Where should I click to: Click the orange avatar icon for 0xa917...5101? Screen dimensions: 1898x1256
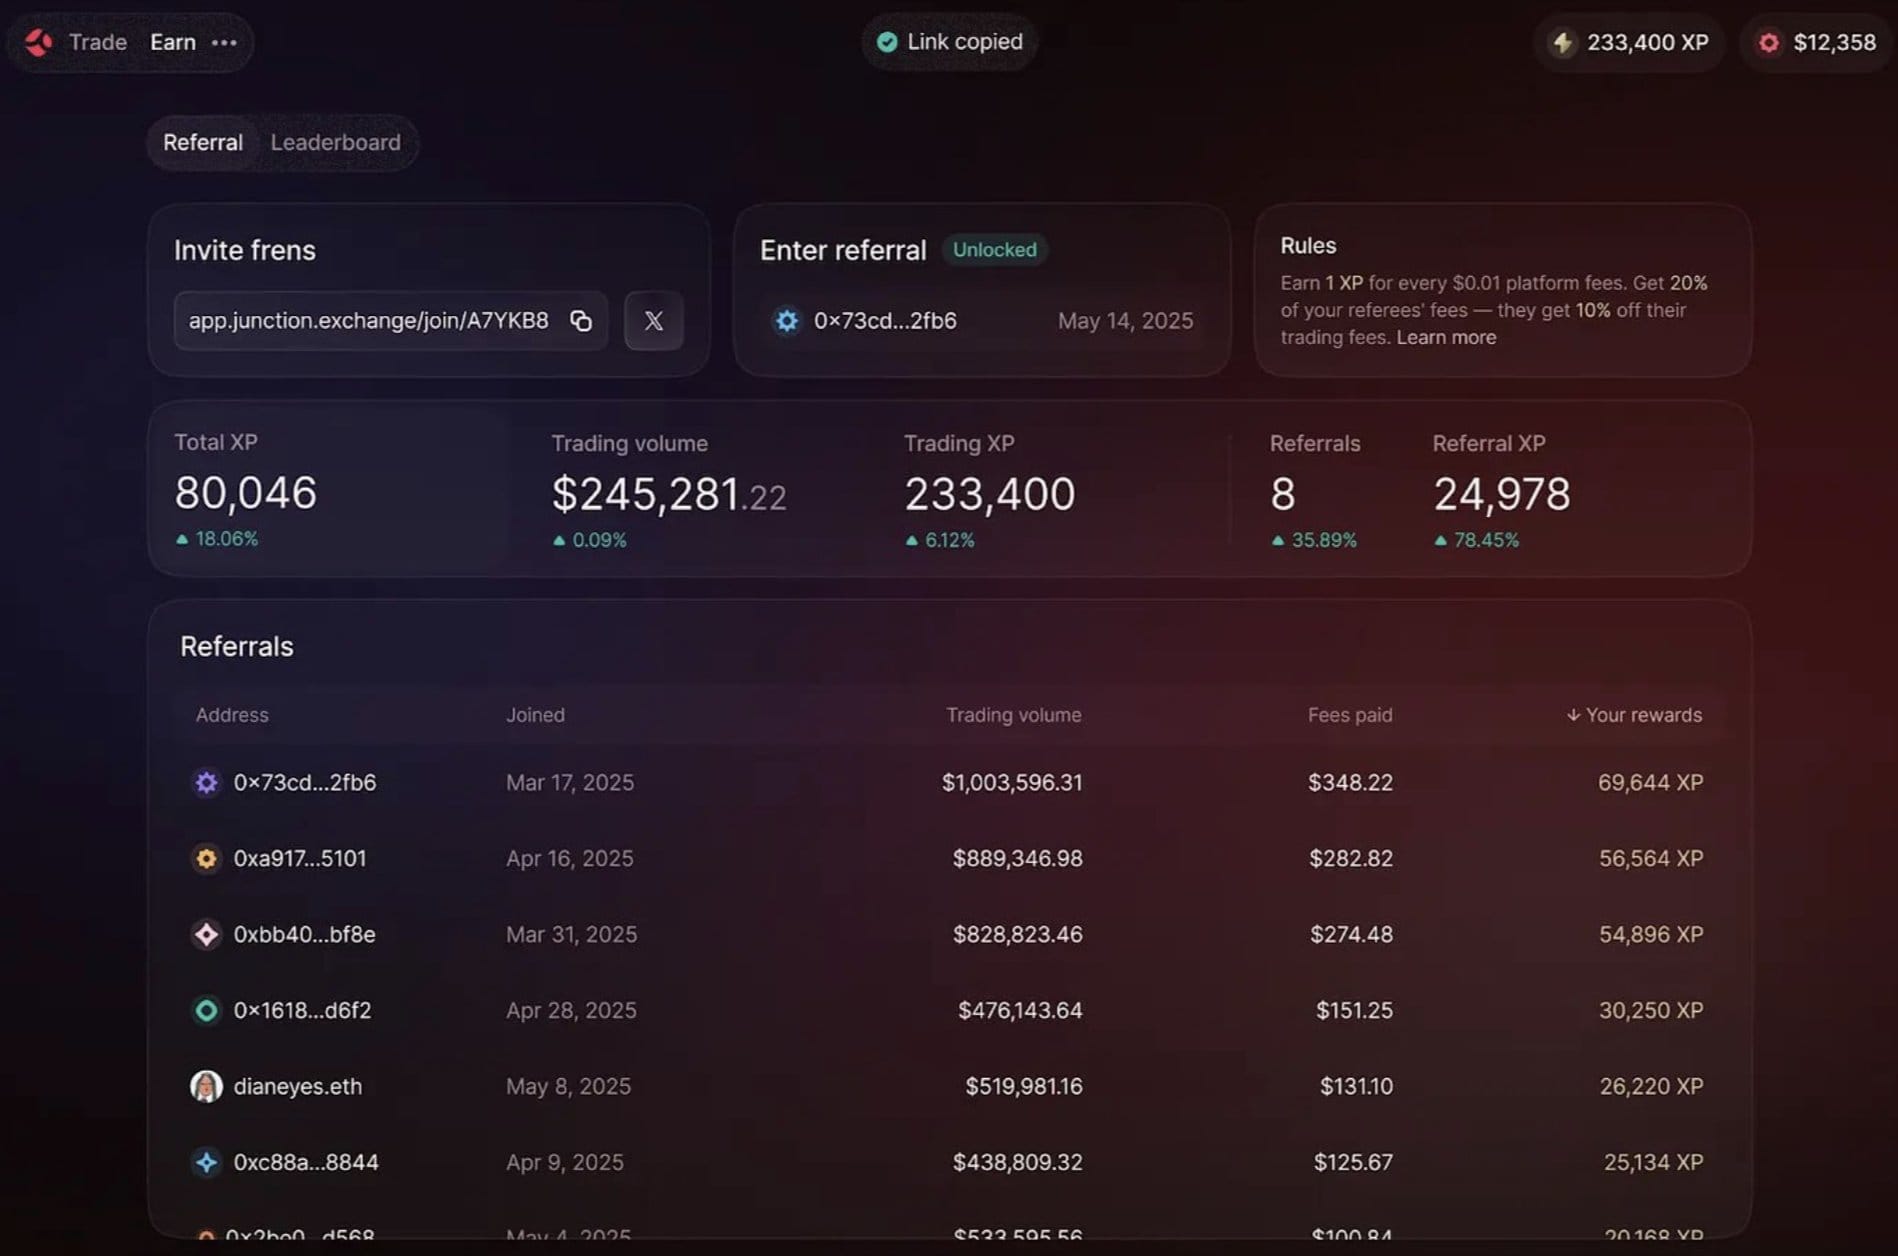[206, 859]
